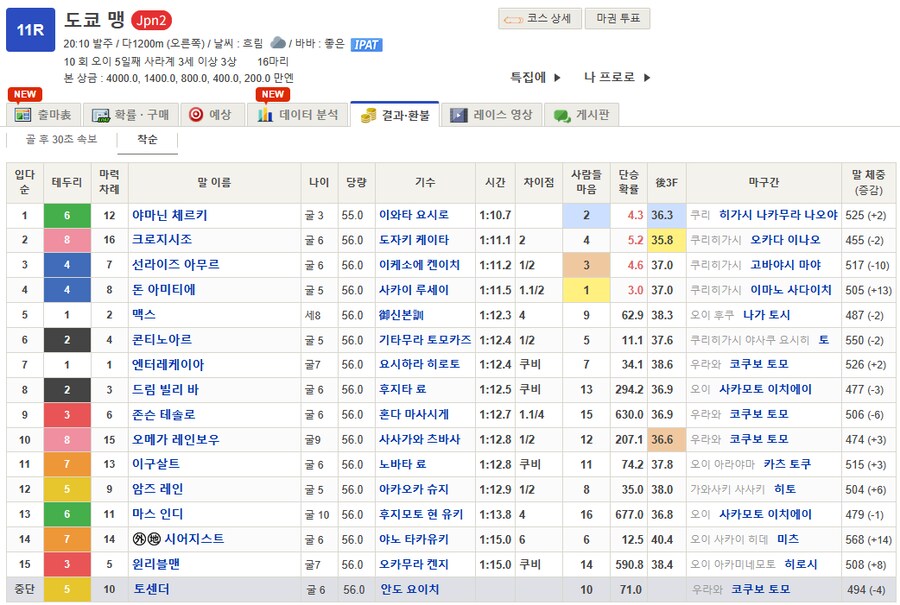
Task: Expand the 특집에 arrow menu
Action: [x=536, y=77]
